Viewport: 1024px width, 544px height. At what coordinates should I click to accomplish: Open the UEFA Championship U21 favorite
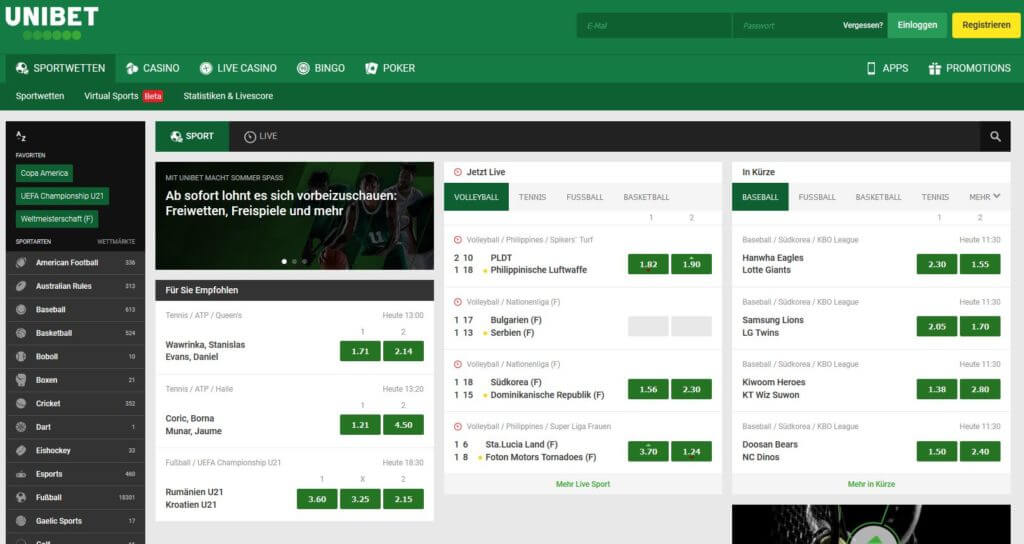click(x=62, y=196)
